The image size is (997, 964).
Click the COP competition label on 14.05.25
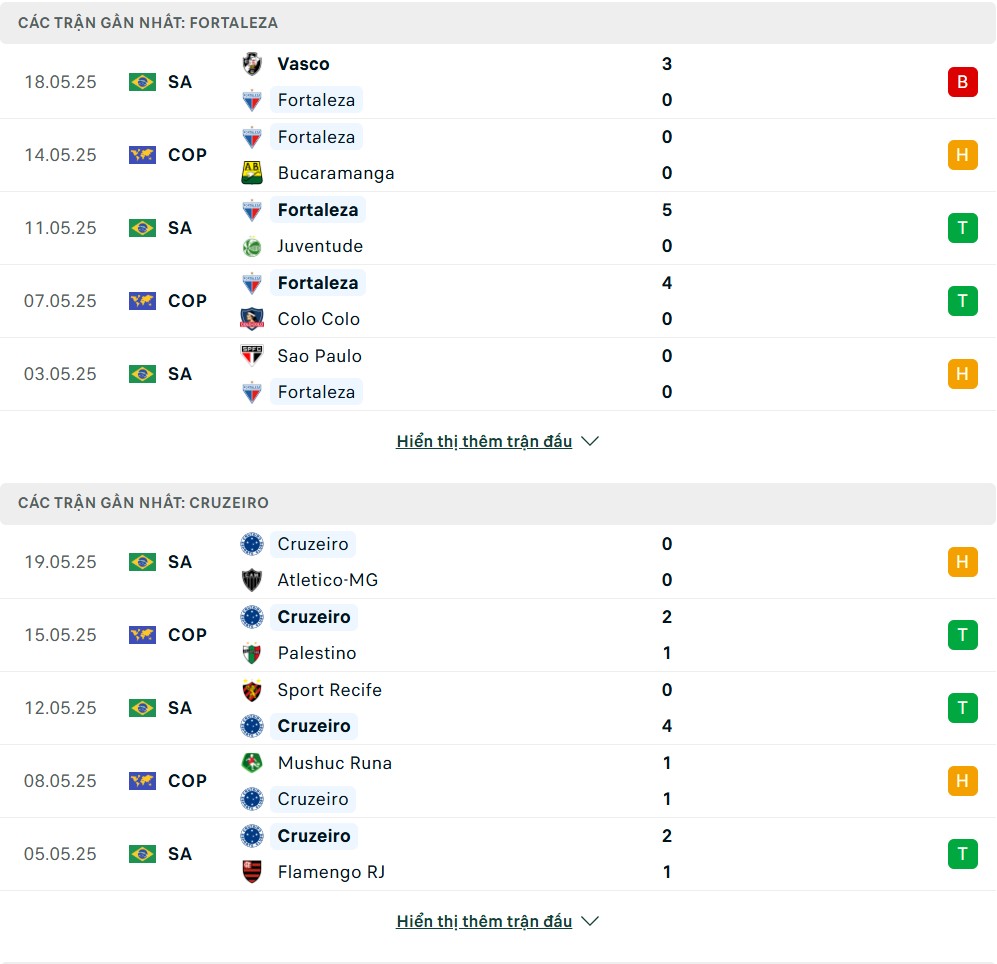pyautogui.click(x=187, y=155)
